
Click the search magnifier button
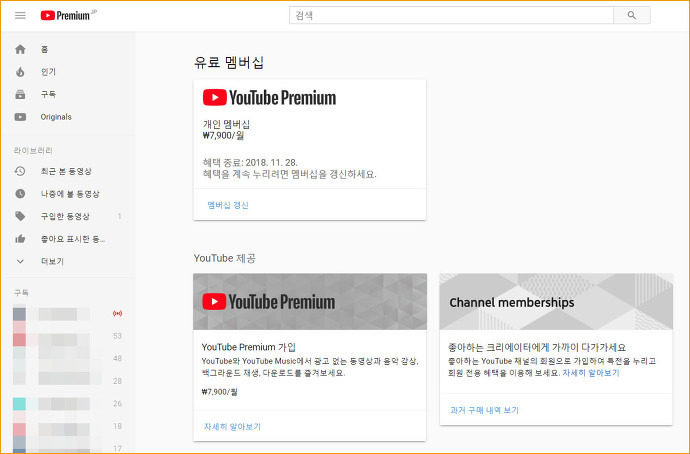631,15
